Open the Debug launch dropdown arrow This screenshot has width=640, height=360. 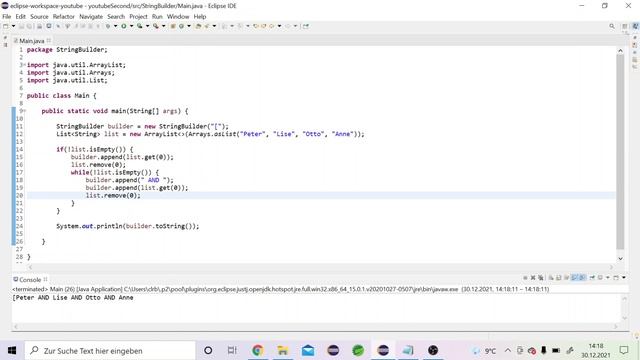[116, 26]
